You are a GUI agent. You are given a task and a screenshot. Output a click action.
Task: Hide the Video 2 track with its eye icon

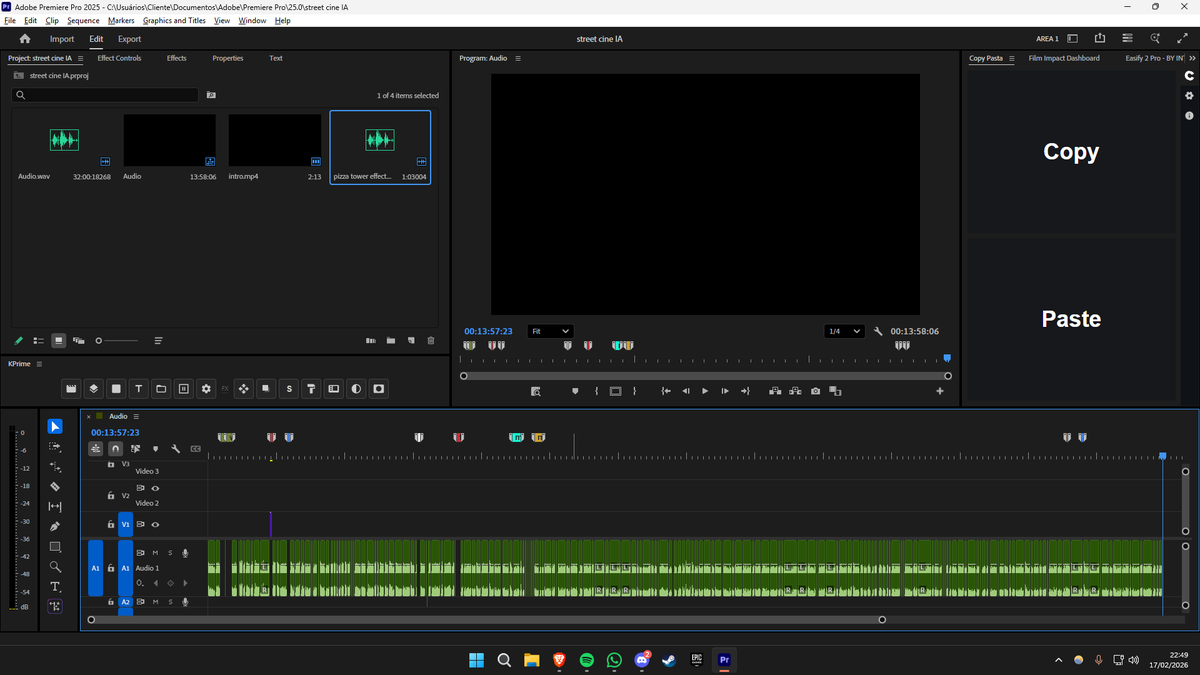155,488
